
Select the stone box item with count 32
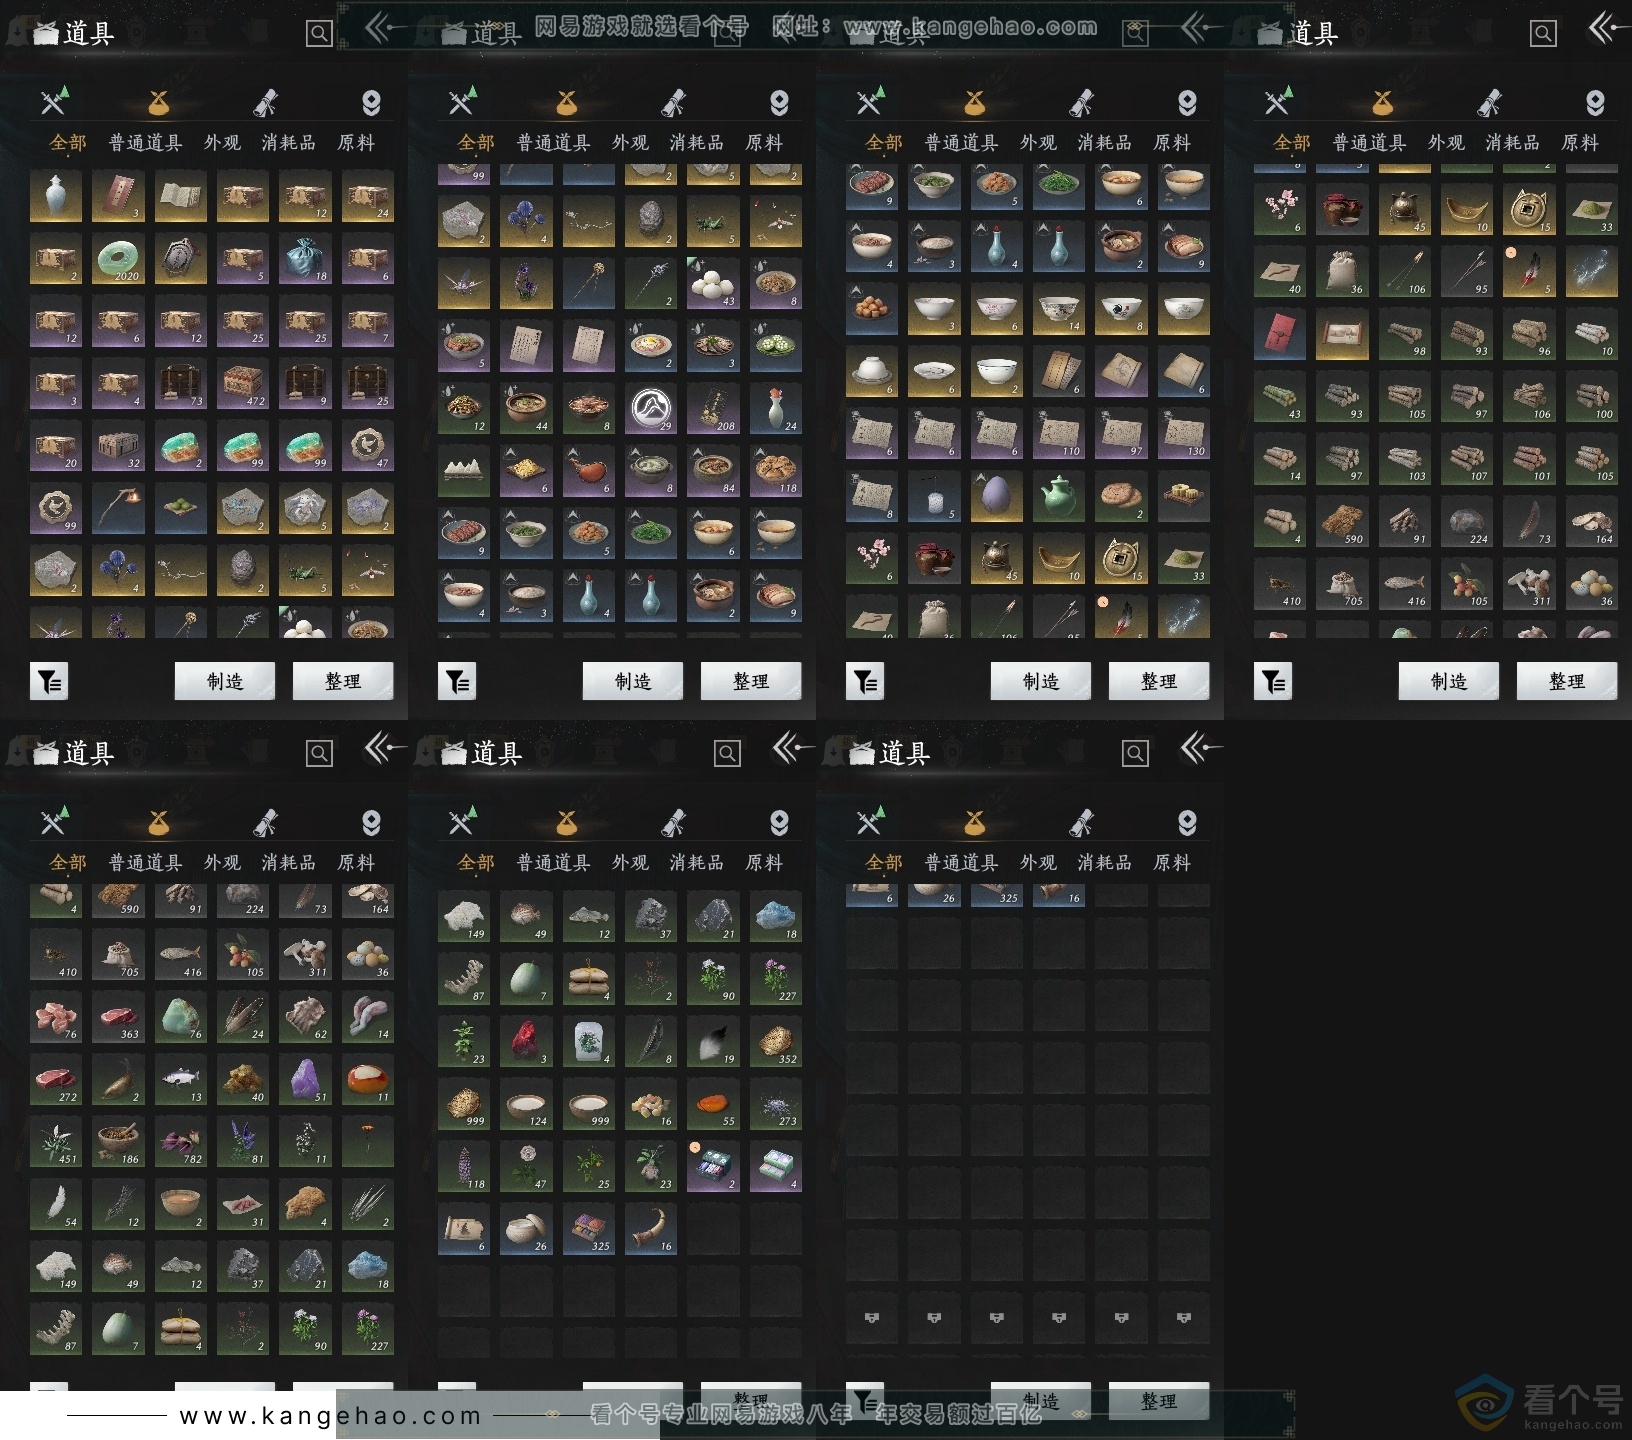[118, 446]
